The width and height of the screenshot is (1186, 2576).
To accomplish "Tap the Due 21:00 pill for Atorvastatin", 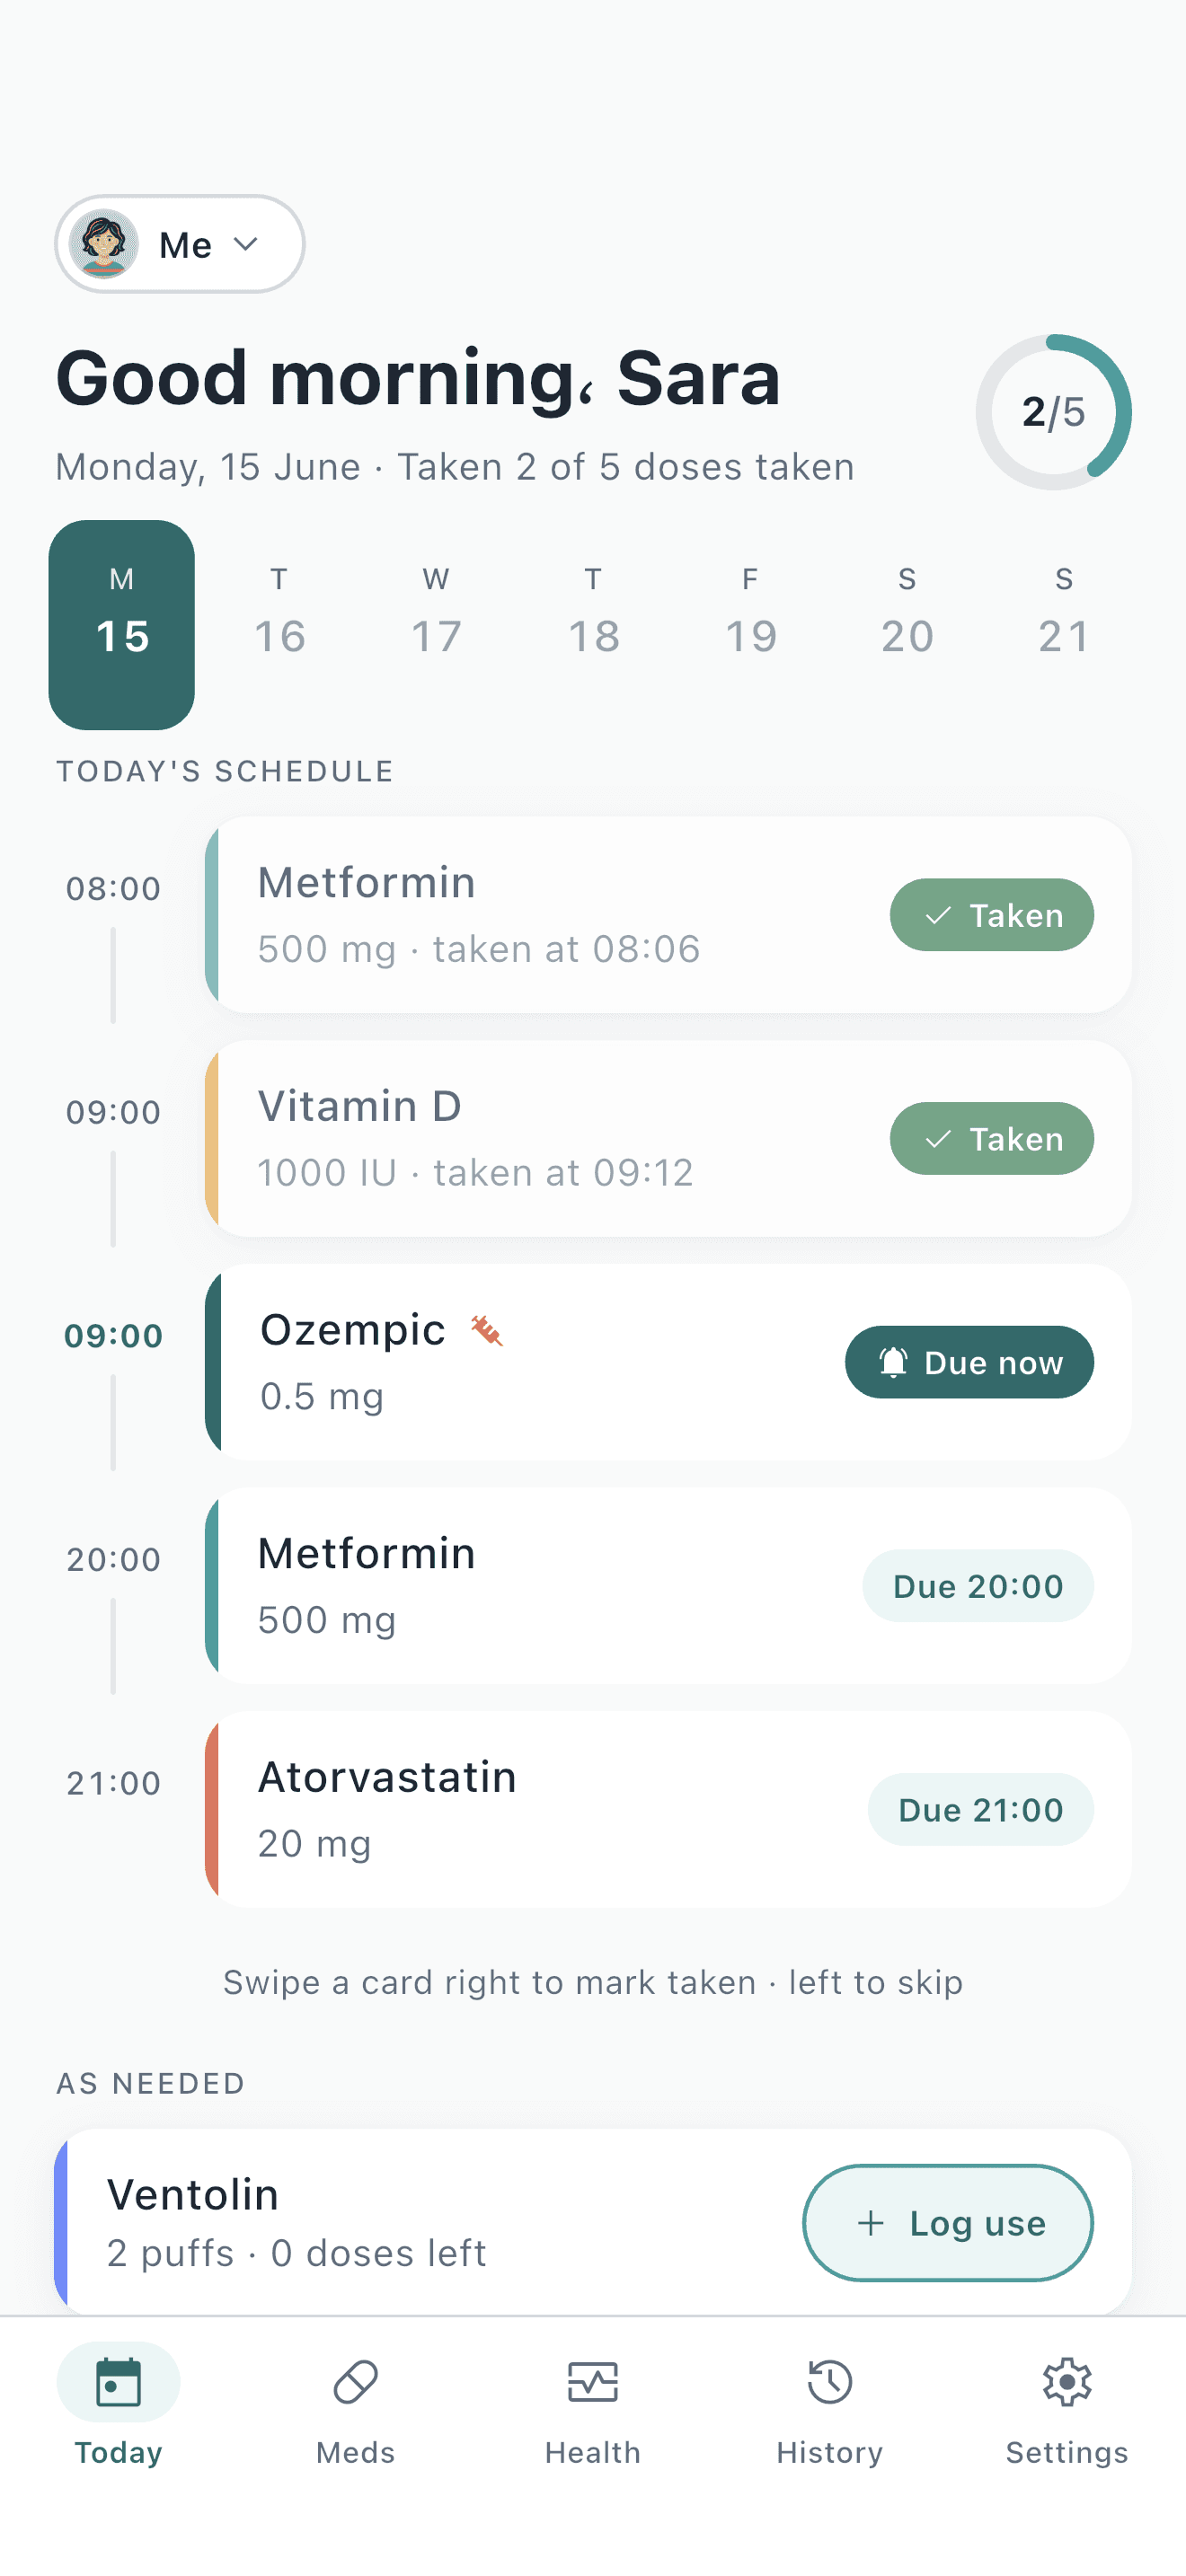I will pyautogui.click(x=980, y=1810).
